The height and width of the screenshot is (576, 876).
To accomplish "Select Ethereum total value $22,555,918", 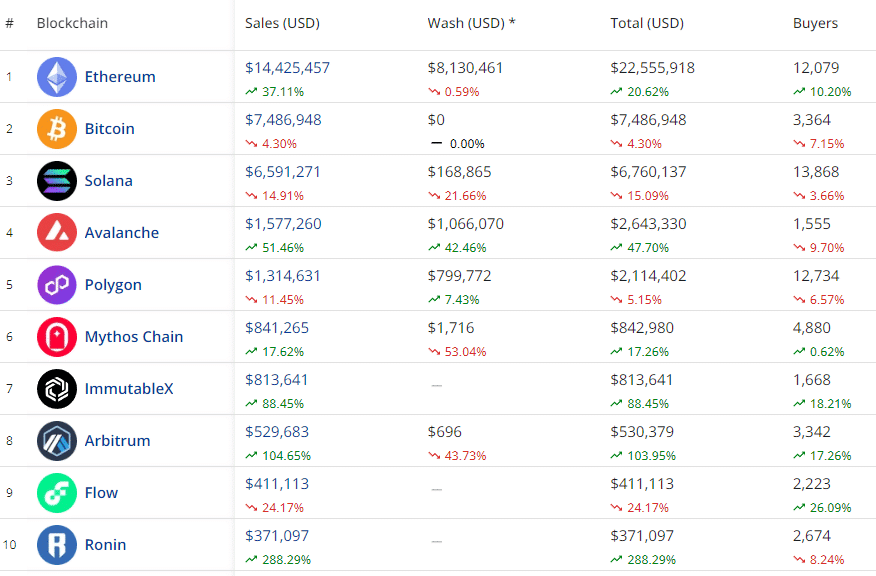I will (653, 68).
